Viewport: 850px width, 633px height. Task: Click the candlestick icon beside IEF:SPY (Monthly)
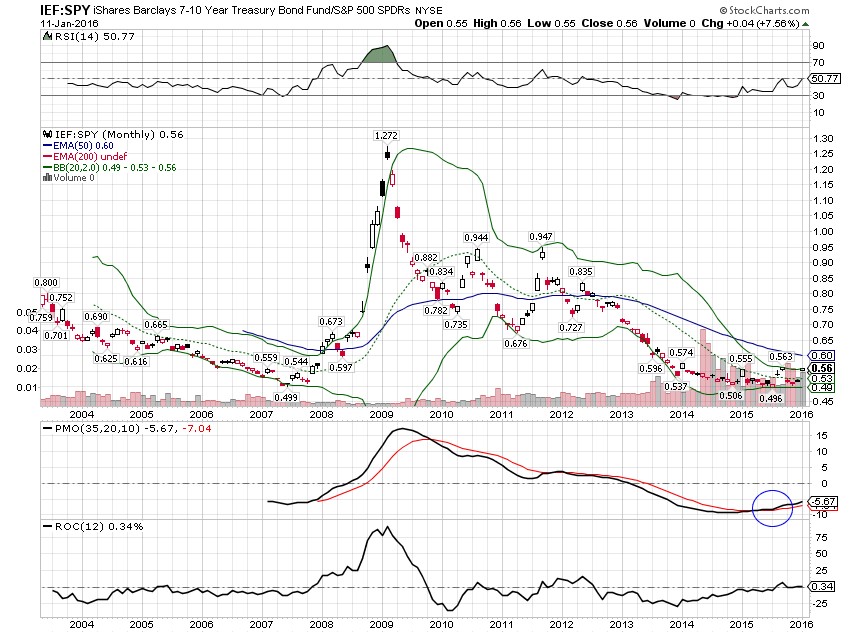point(48,134)
